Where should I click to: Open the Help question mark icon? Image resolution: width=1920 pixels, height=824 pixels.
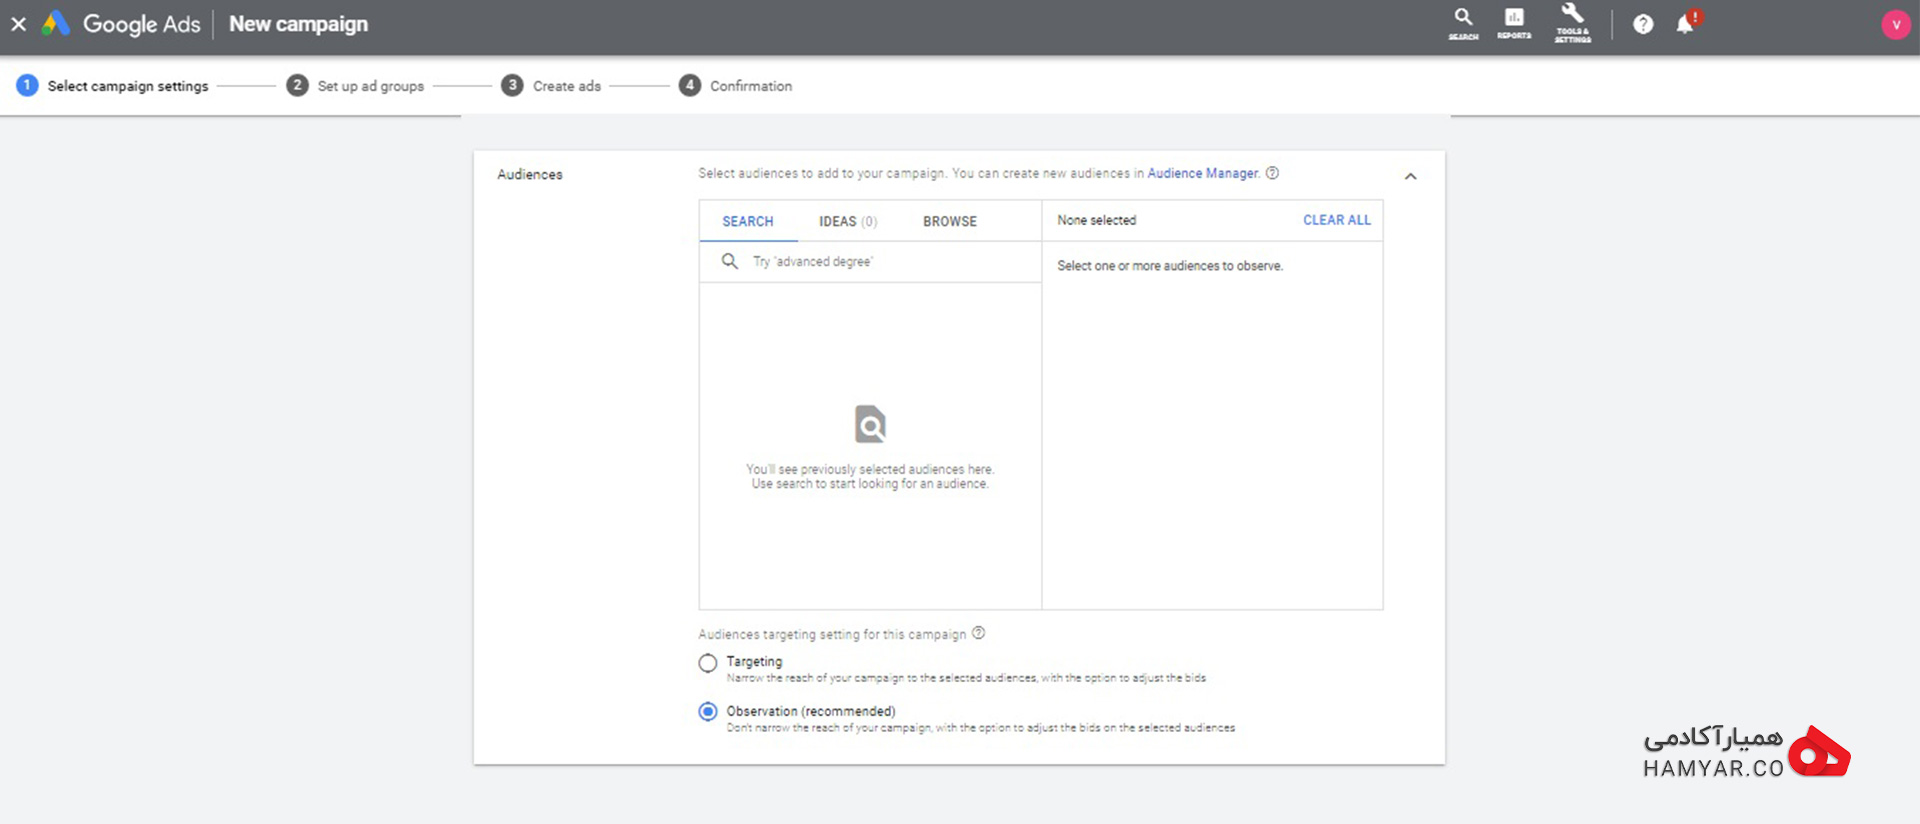[1643, 24]
